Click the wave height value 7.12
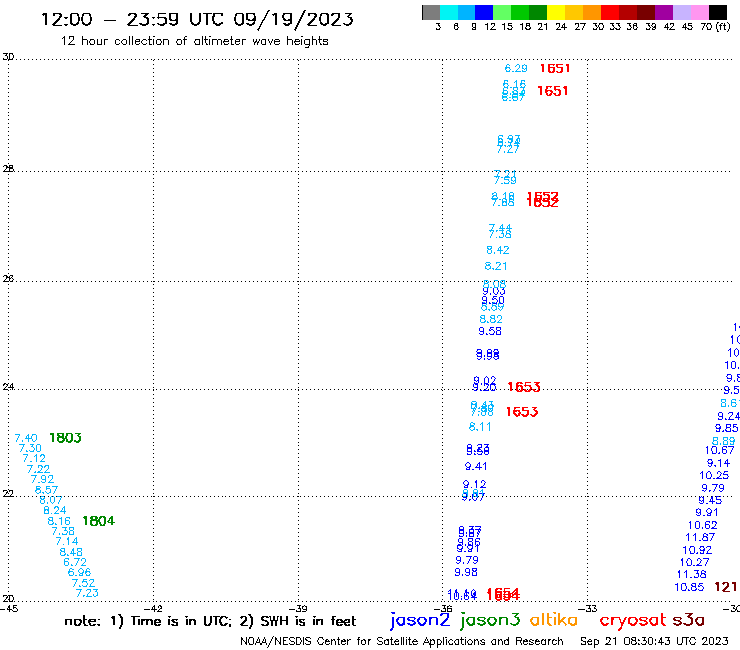 (x=34, y=458)
